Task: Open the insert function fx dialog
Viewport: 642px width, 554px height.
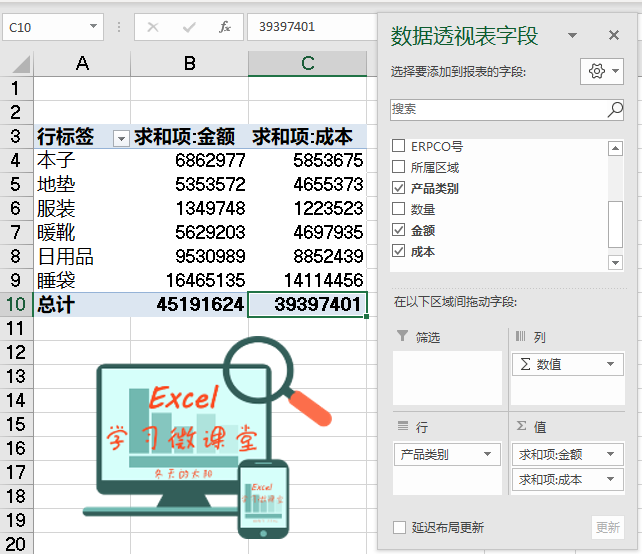Action: [225, 27]
